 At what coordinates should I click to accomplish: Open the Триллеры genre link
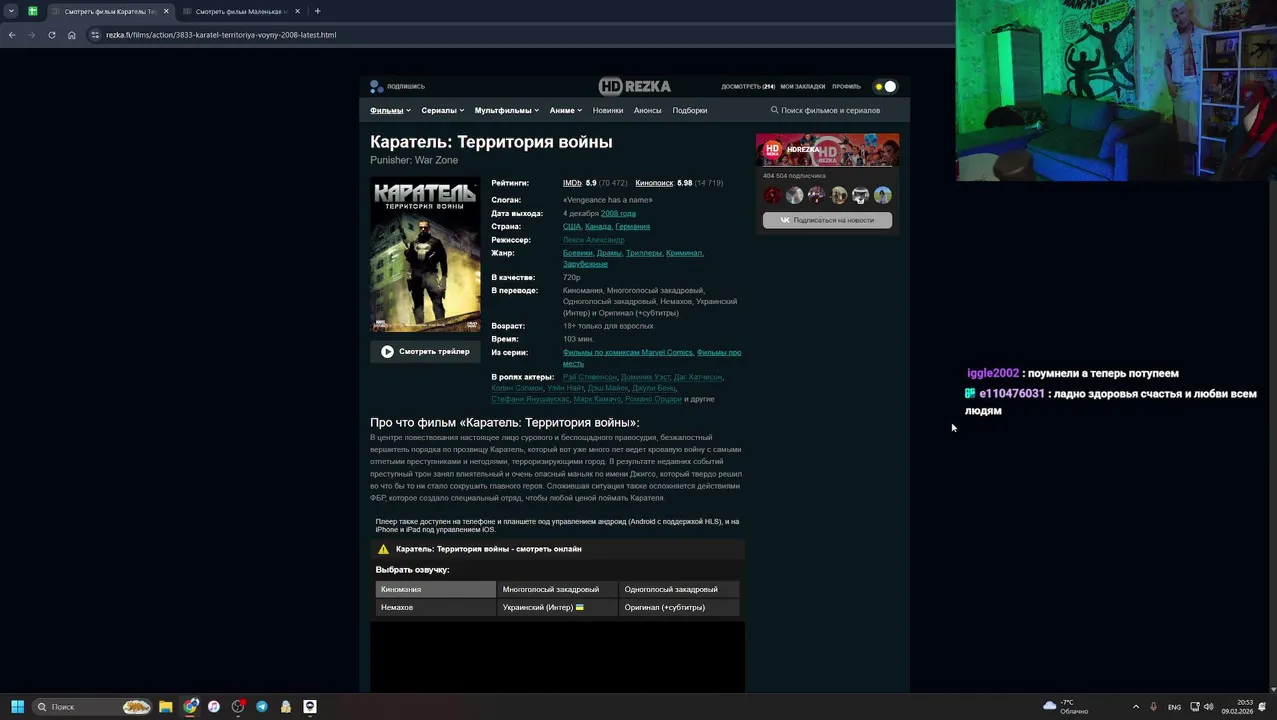pyautogui.click(x=644, y=253)
